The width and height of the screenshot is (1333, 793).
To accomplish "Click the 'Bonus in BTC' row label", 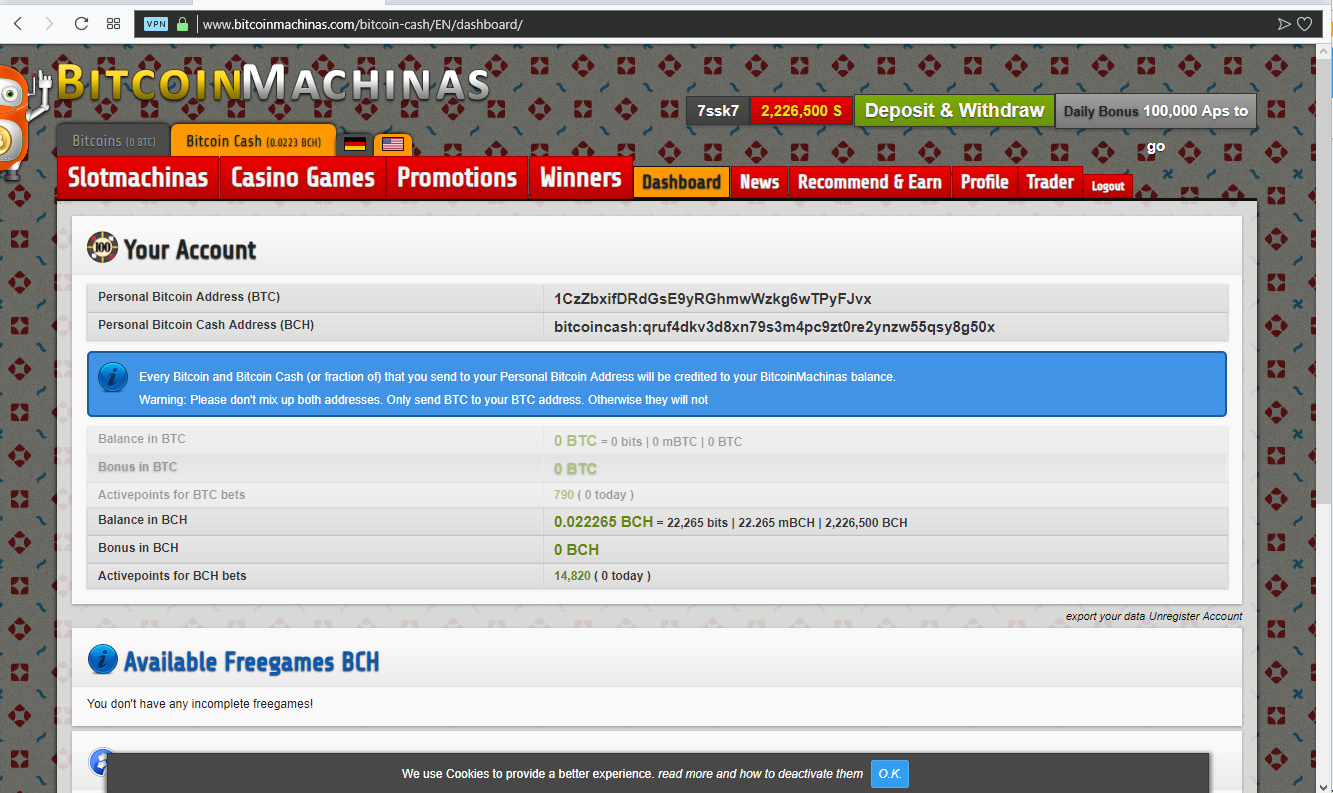I will pos(137,467).
